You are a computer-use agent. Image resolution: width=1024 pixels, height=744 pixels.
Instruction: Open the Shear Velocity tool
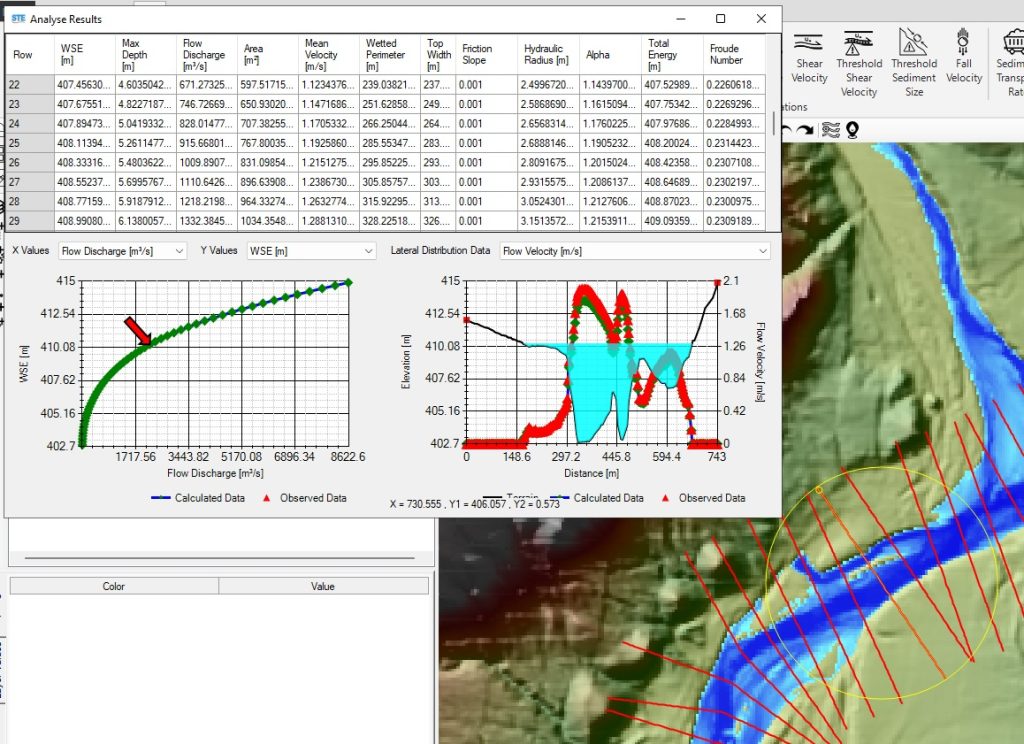coord(809,58)
